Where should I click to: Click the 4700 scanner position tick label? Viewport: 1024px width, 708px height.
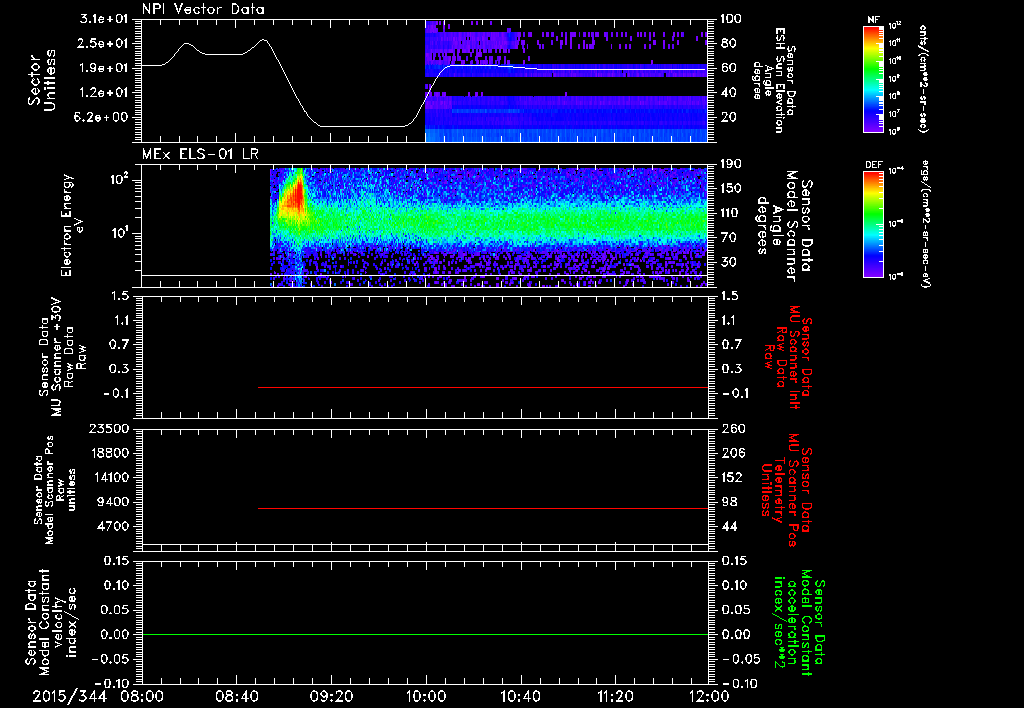coord(114,526)
